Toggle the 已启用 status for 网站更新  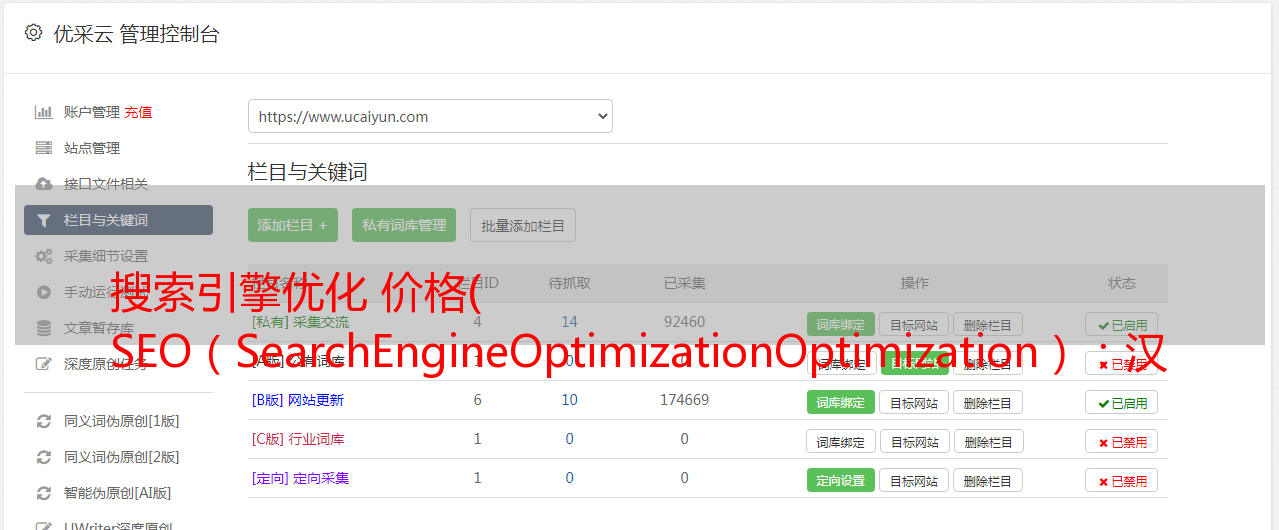1122,402
